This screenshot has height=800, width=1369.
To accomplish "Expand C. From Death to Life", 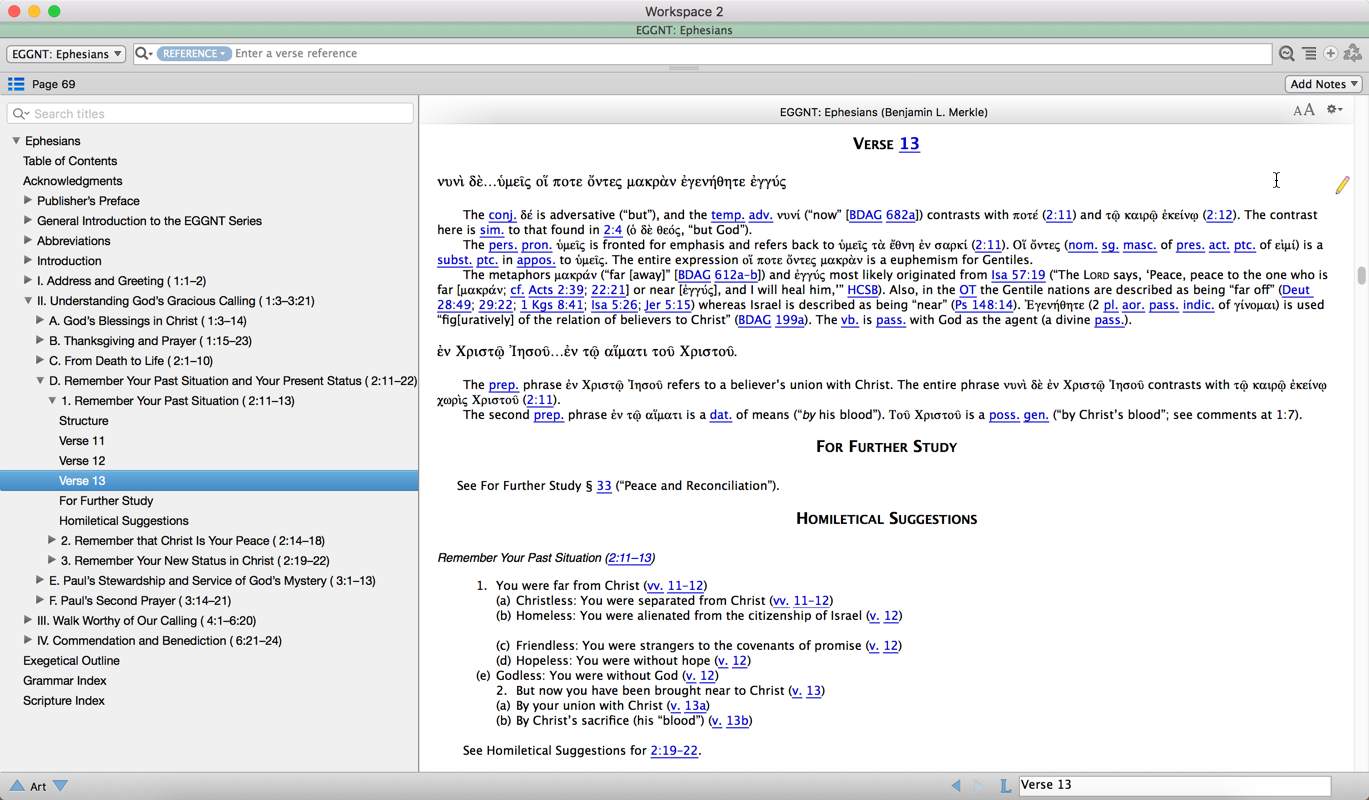I will [40, 361].
